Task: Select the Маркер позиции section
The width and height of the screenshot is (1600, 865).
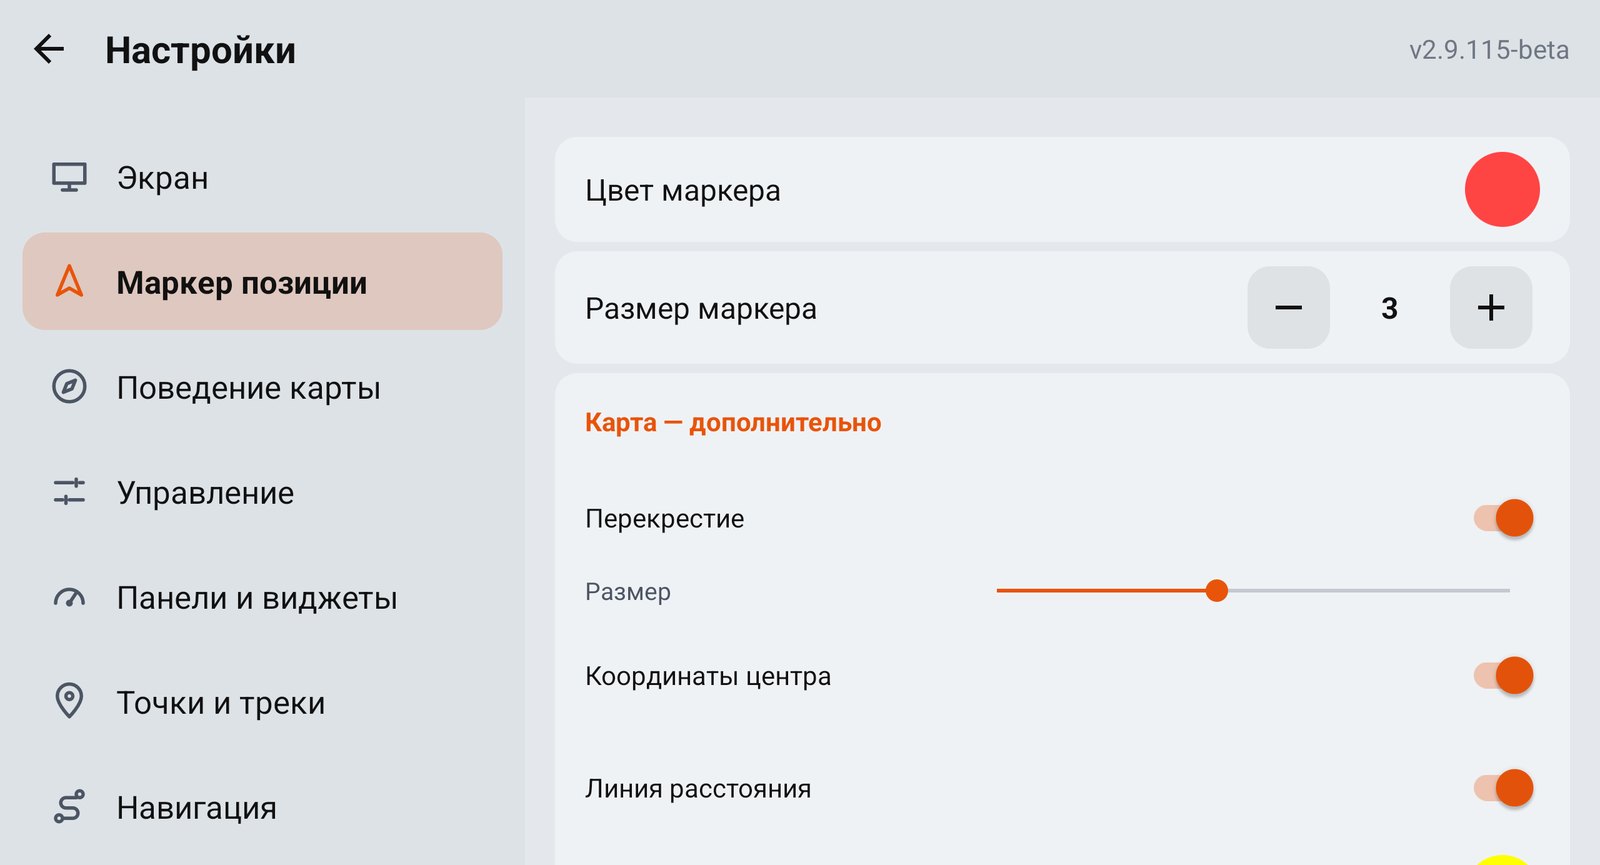Action: click(x=262, y=281)
